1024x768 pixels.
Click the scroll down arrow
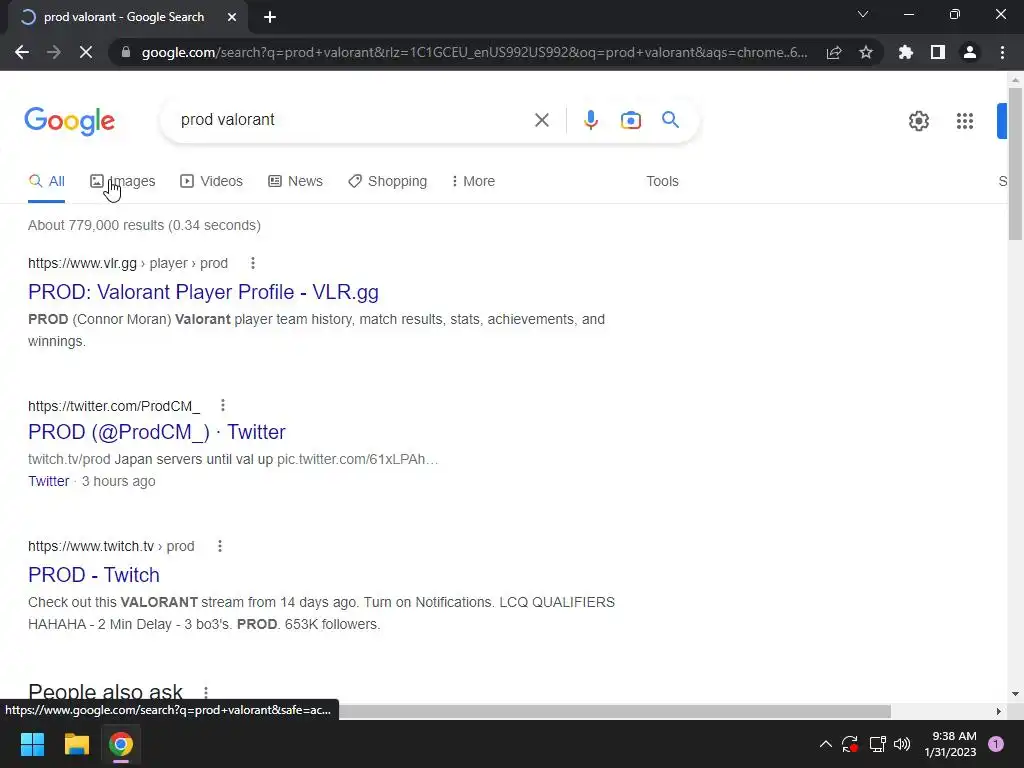1016,694
